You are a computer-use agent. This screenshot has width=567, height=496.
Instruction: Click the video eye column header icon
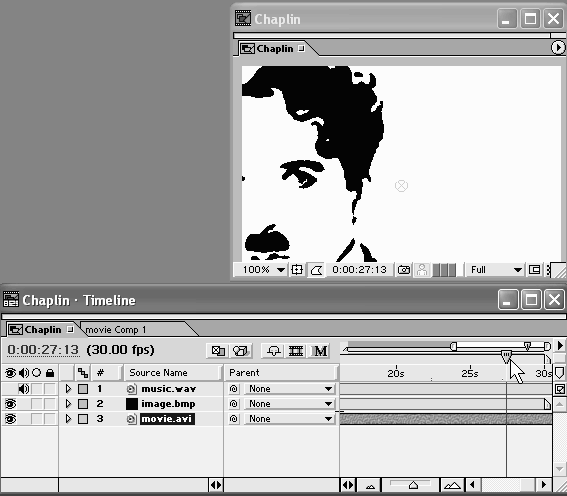point(10,373)
